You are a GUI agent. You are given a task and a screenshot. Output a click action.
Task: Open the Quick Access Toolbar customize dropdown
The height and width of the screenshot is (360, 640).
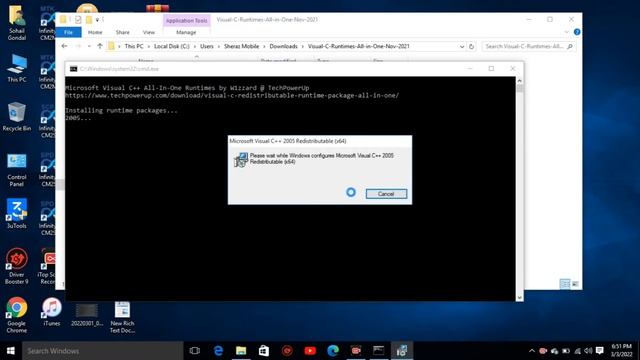(97, 20)
